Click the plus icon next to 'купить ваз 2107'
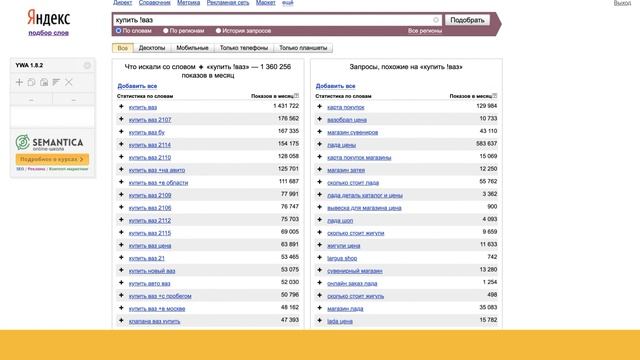 pyautogui.click(x=121, y=119)
